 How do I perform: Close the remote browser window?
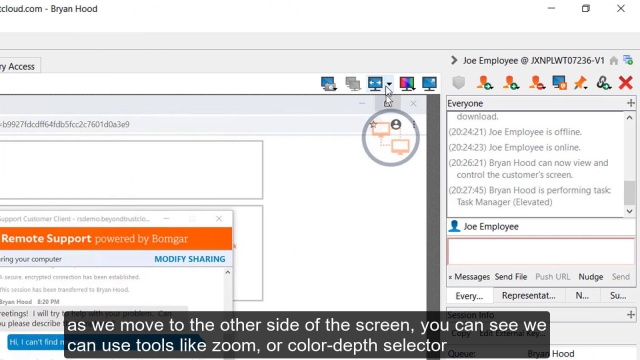point(413,104)
